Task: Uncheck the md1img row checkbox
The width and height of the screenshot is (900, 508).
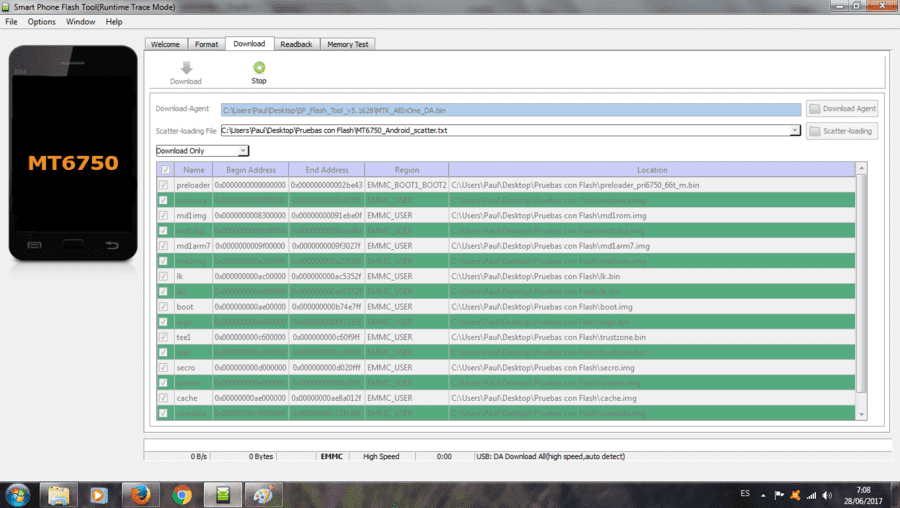Action: click(x=164, y=215)
